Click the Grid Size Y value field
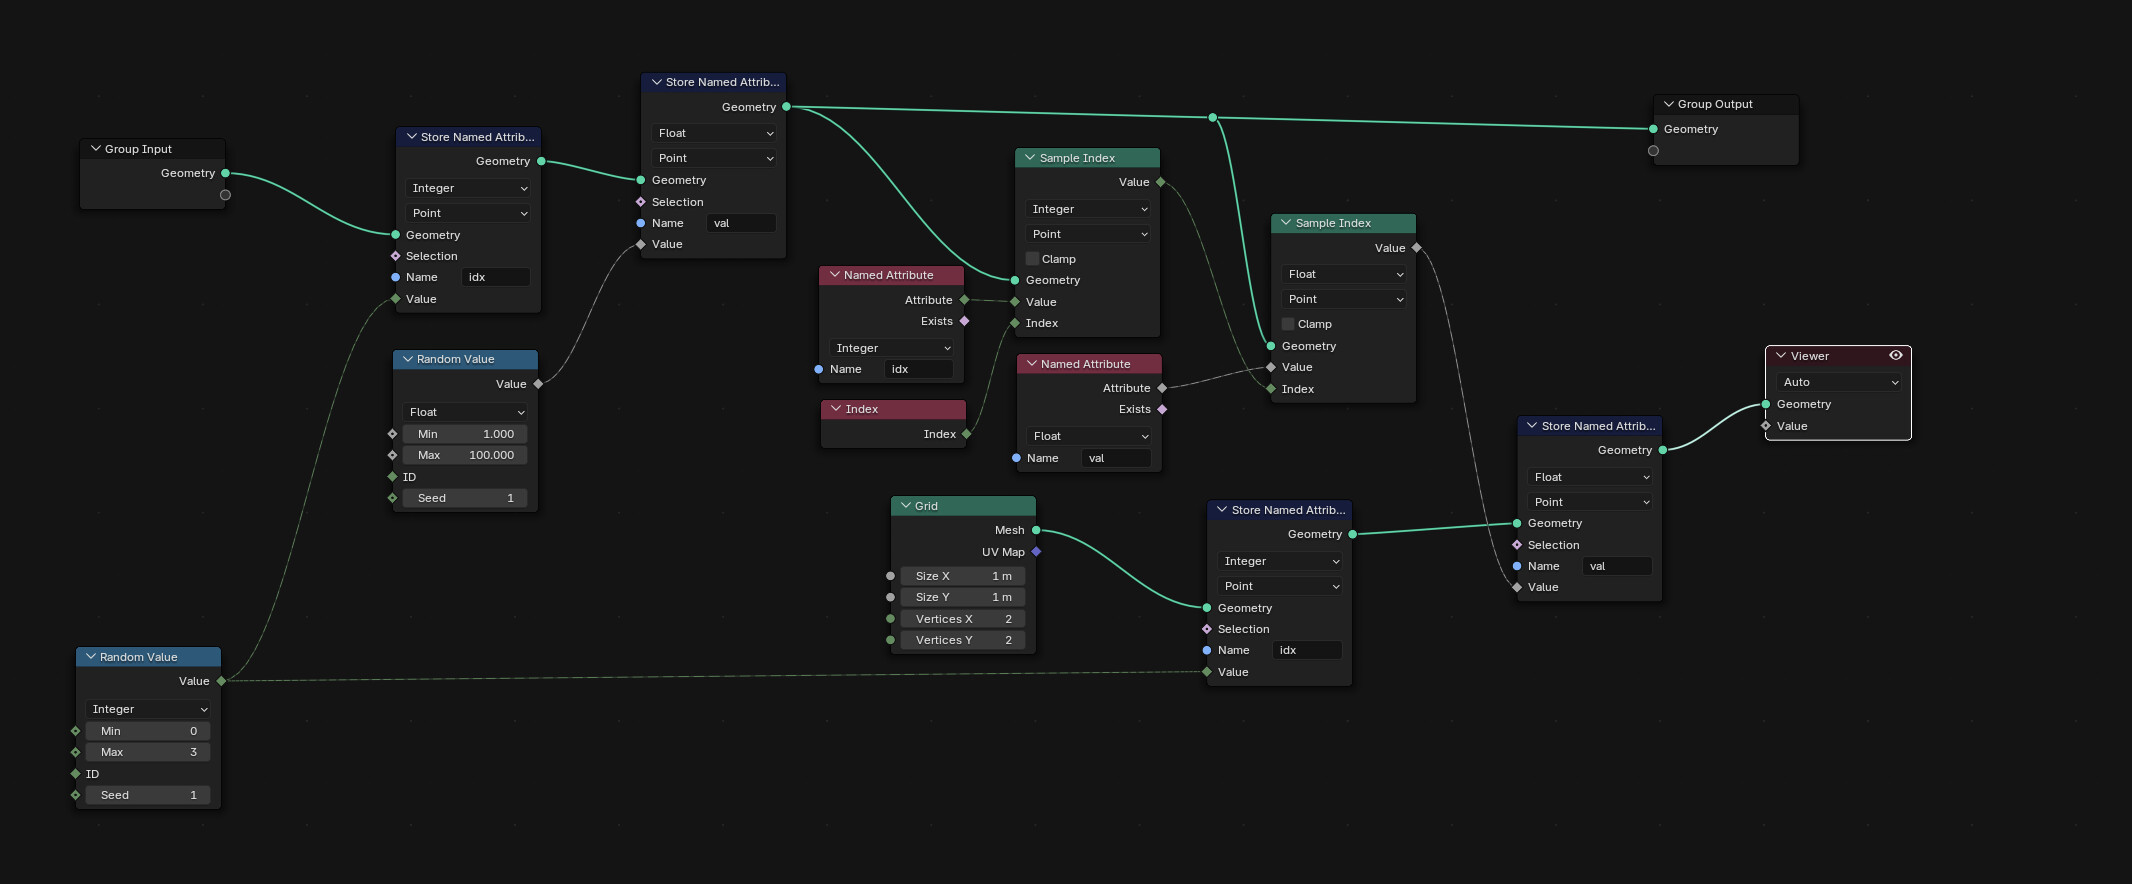Viewport: 2132px width, 884px height. [963, 597]
